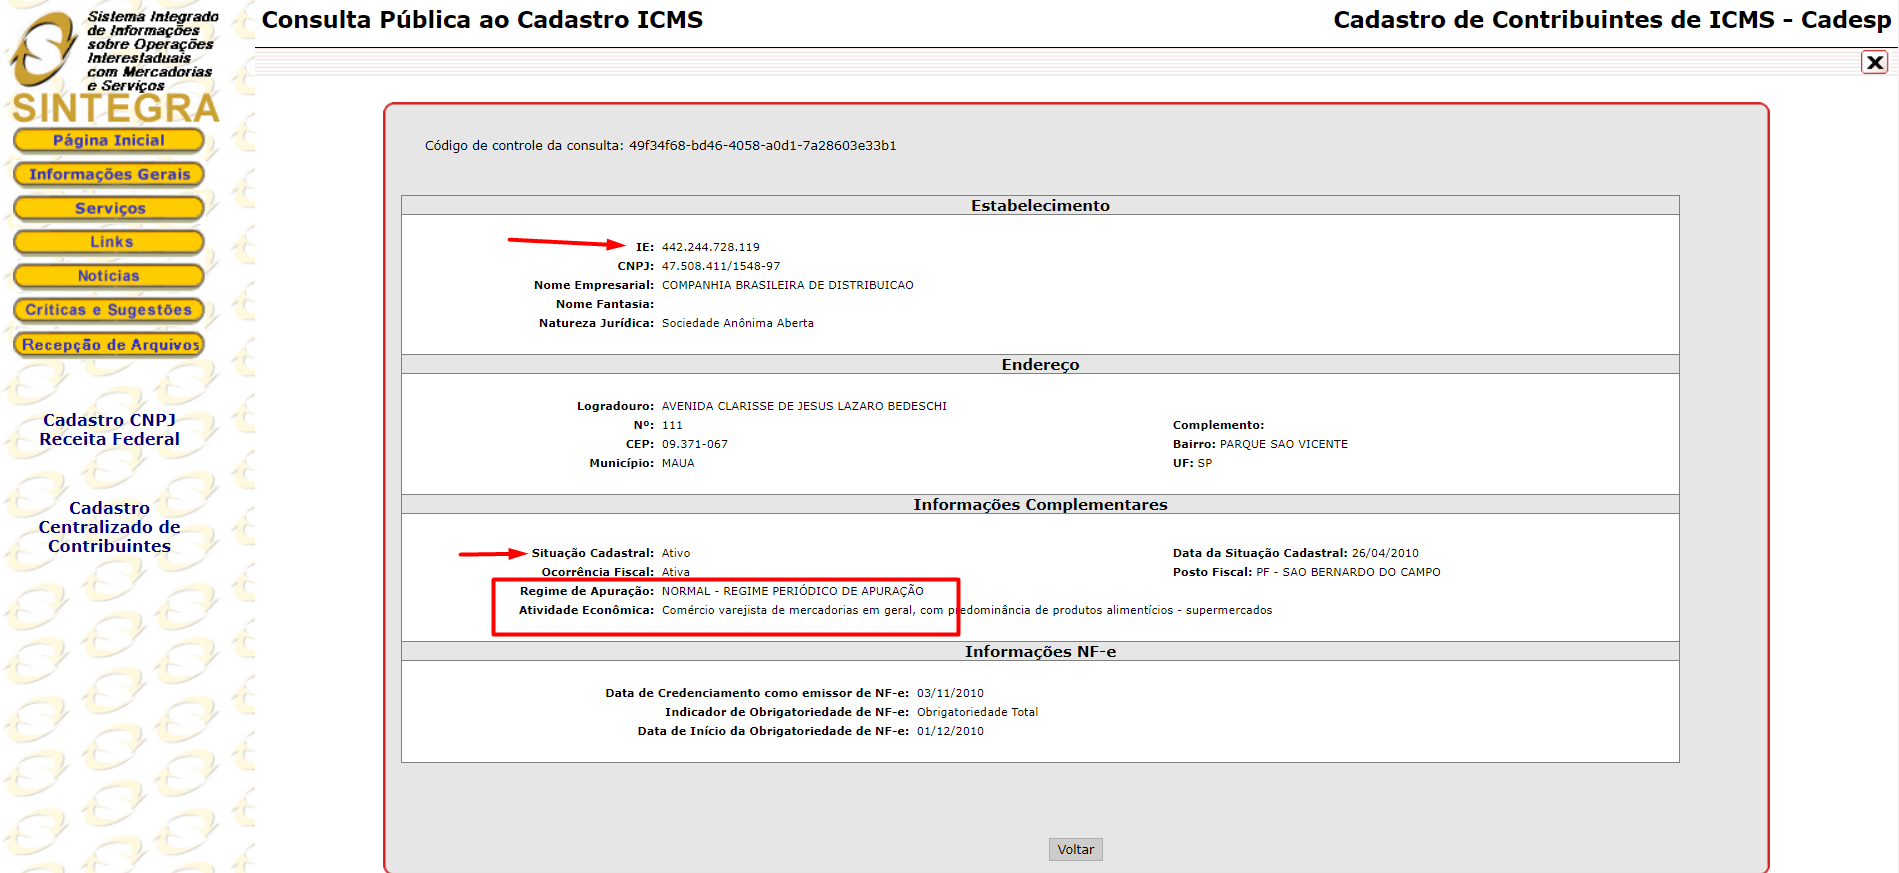Click the Informações NF-e section header

[x=1040, y=652]
